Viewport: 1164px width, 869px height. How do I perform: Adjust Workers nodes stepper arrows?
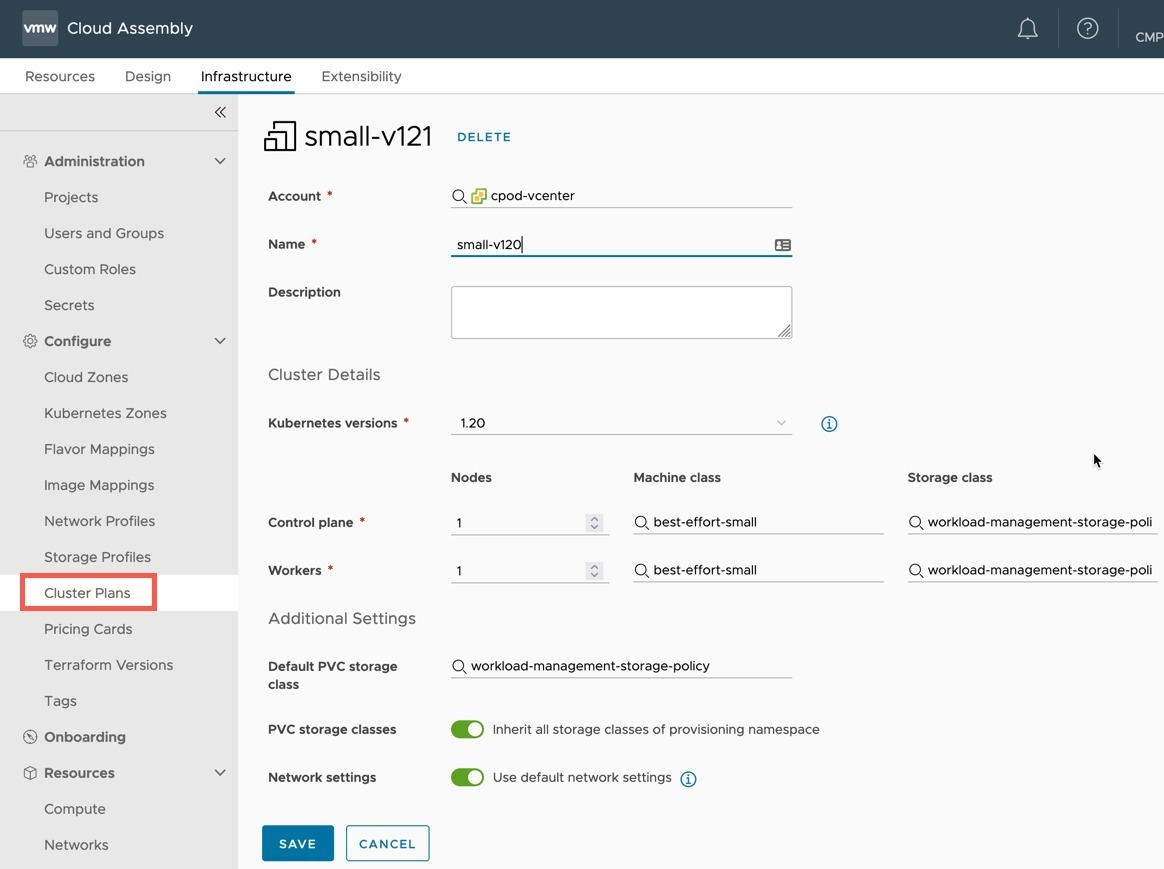point(594,571)
